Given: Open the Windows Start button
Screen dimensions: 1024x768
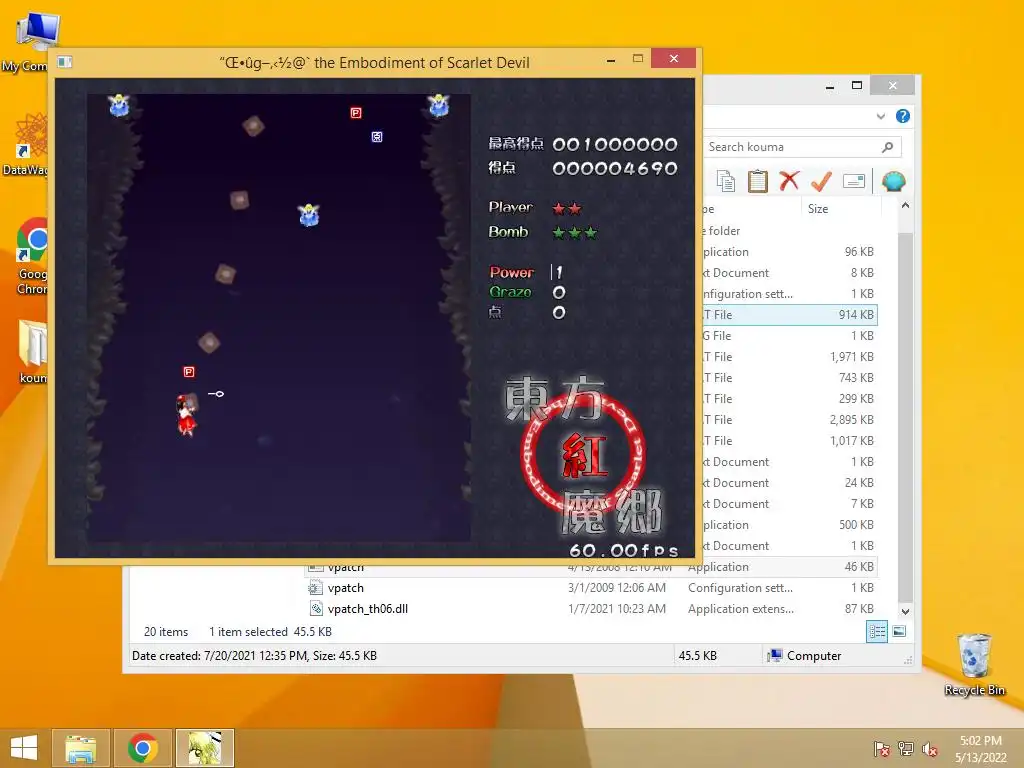Looking at the screenshot, I should tap(24, 748).
